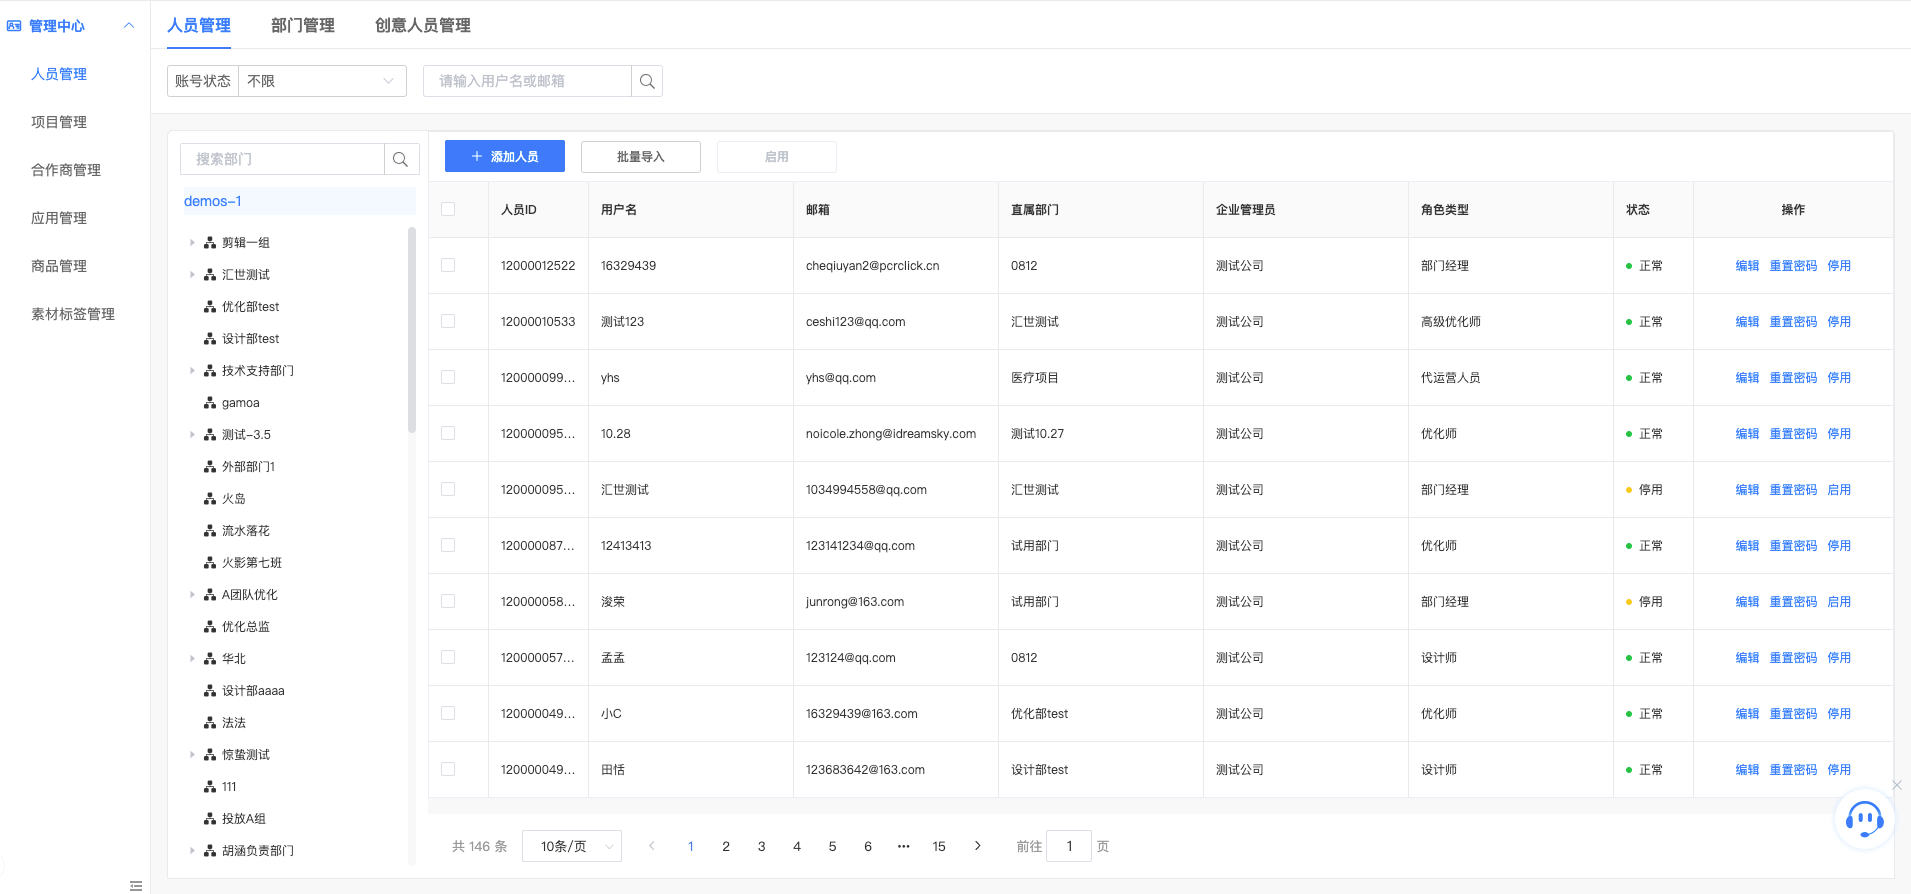Check the row for user 孟孟
The height and width of the screenshot is (894, 1911).
448,657
